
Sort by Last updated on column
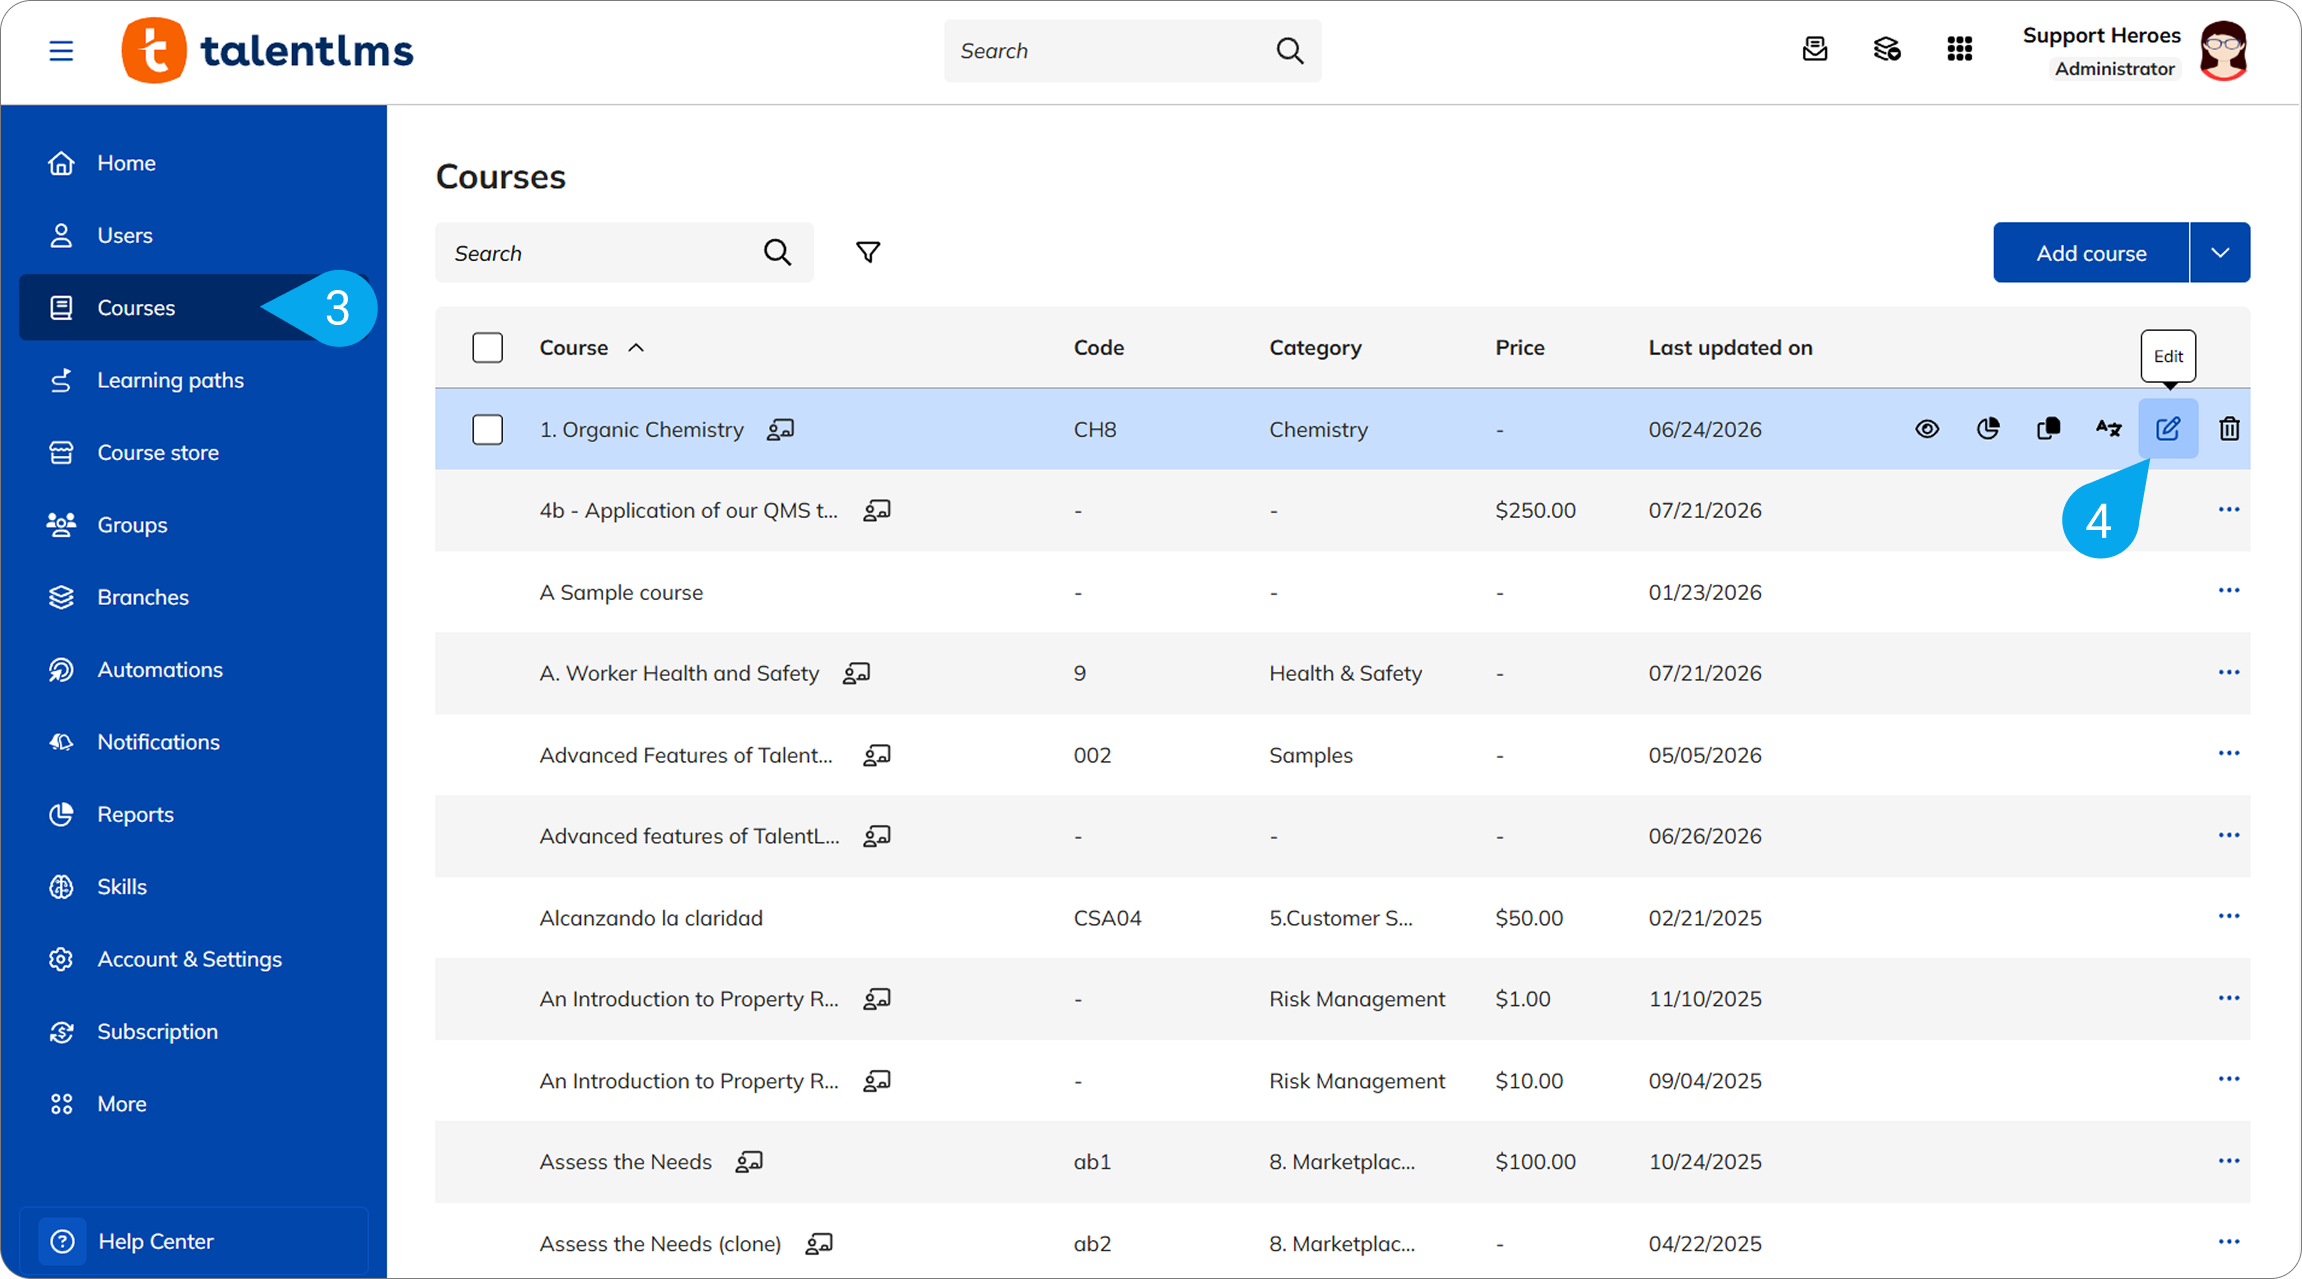(x=1730, y=348)
